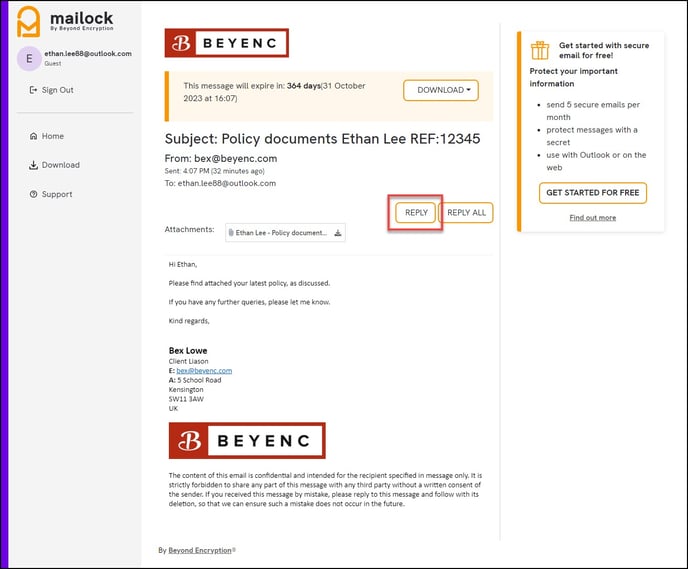Open the Beyond Encryption footer link
Viewport: 688px width, 569px height.
[x=200, y=550]
